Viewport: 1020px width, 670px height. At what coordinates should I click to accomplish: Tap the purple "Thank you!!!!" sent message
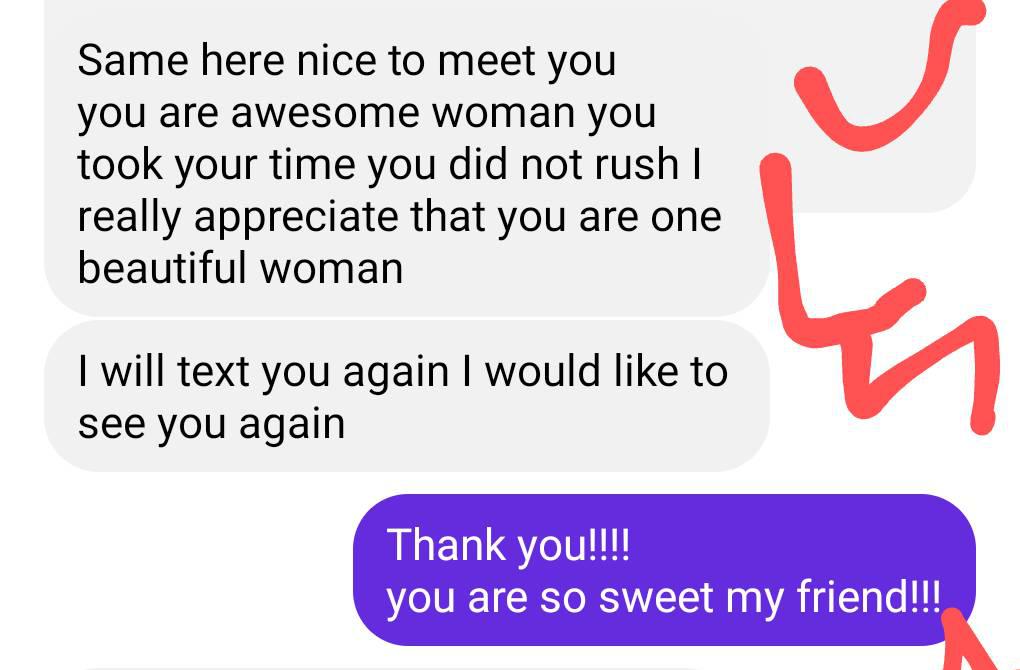pyautogui.click(x=664, y=570)
